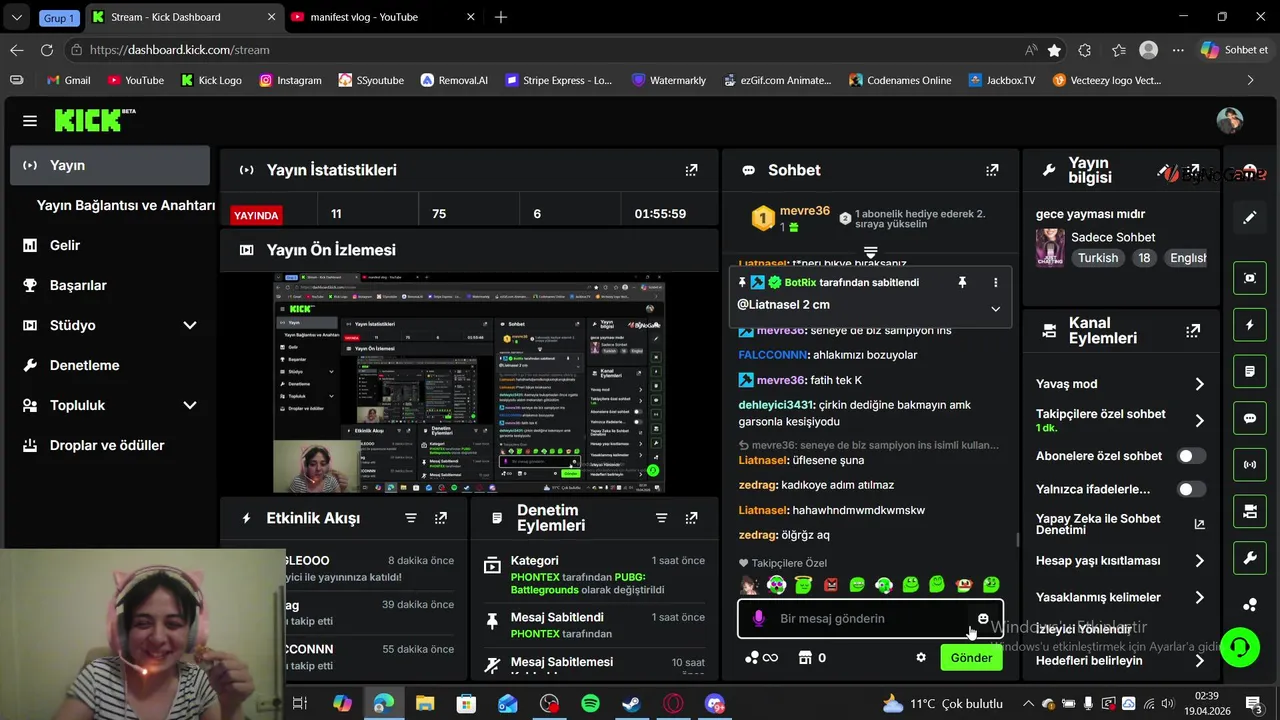Unpin the BotRix pinned message
Image resolution: width=1280 pixels, height=720 pixels.
(x=962, y=283)
